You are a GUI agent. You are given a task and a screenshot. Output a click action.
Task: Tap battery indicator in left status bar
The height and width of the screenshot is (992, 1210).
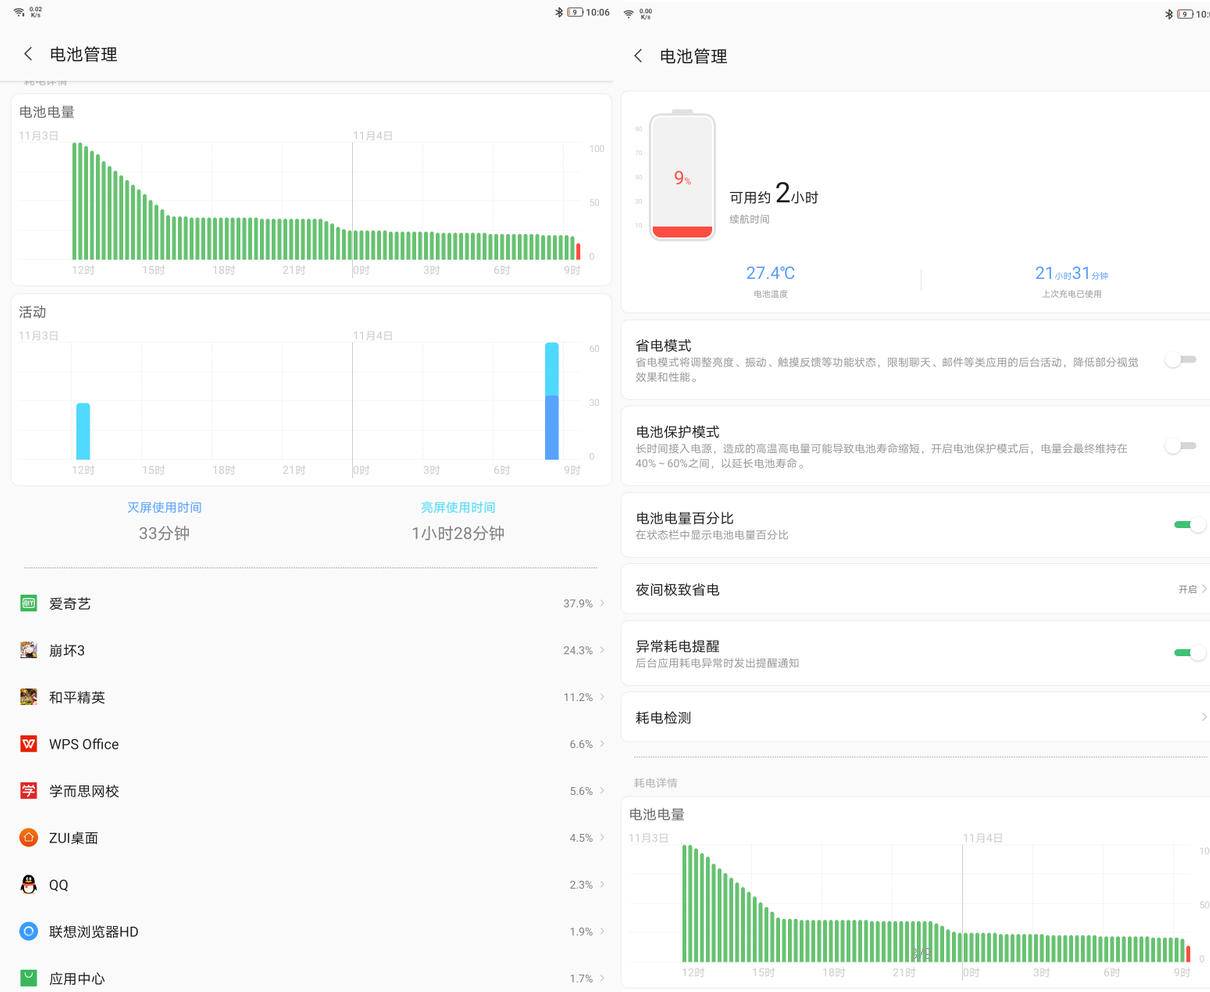tap(575, 12)
